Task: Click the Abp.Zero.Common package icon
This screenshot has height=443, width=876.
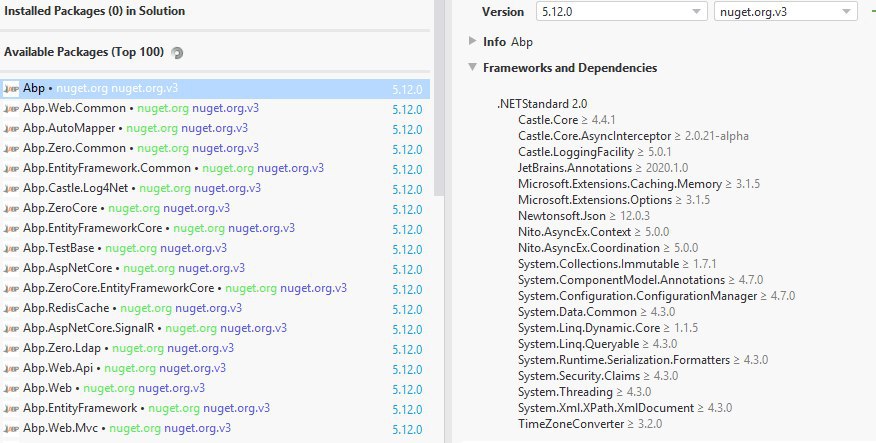Action: (11, 149)
